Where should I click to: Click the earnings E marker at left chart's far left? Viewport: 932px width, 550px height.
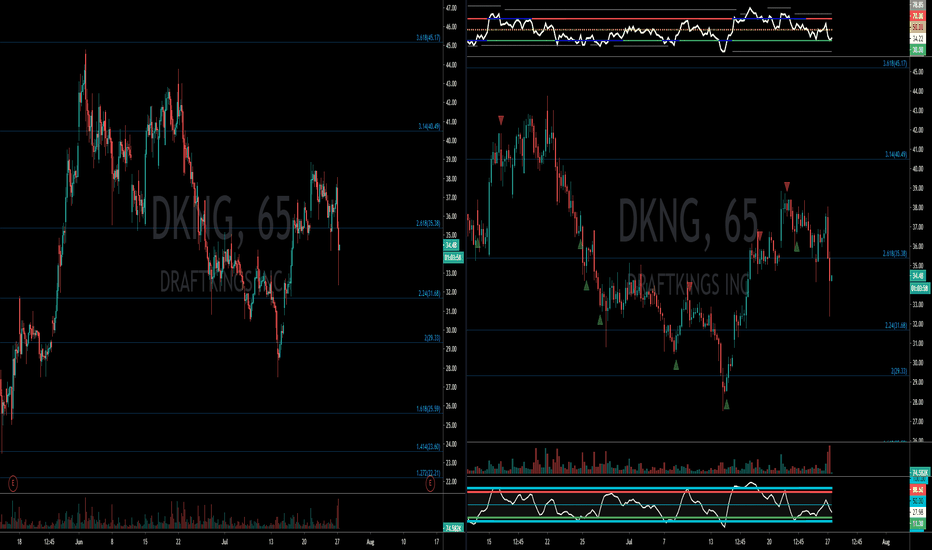click(x=12, y=484)
